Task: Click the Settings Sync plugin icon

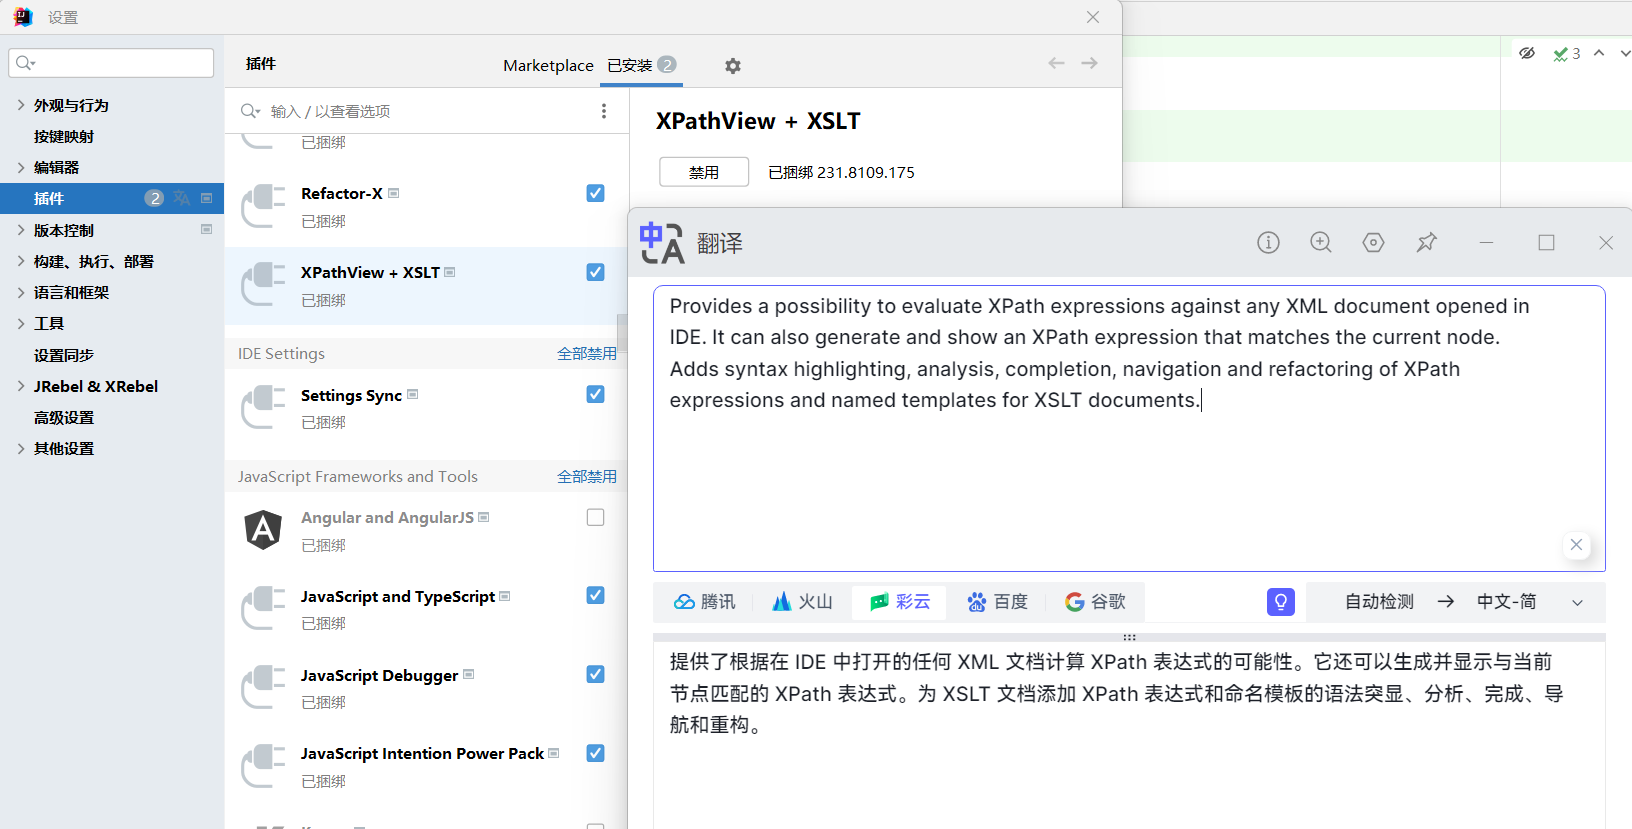Action: (263, 408)
